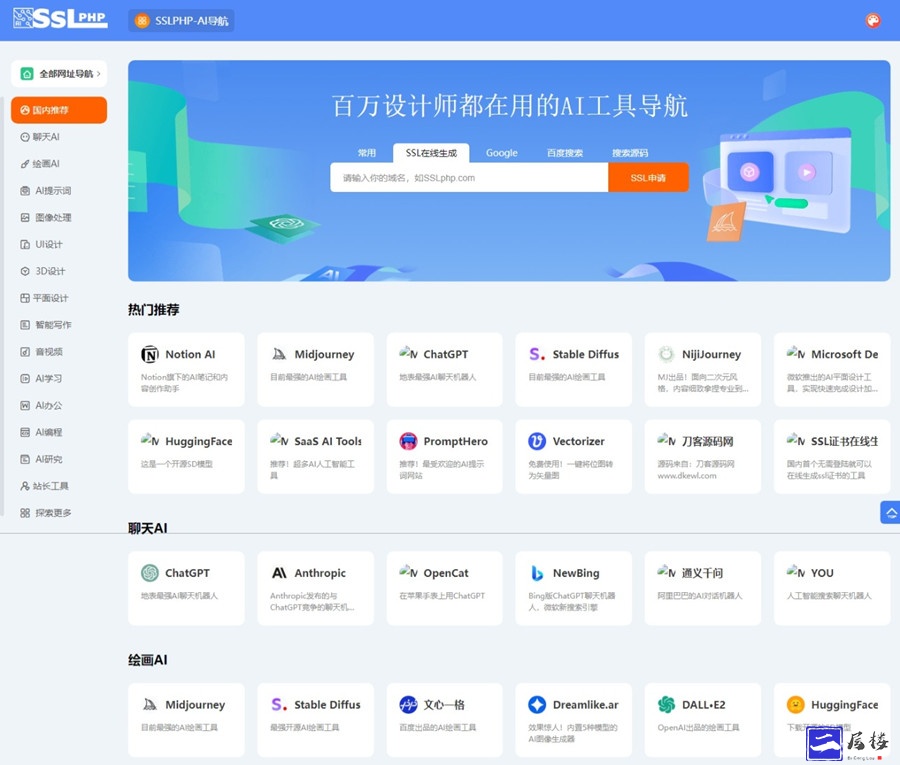Screen dimensions: 900x765
Task: Click the 绘画AI brush icon in sidebar
Action: point(25,164)
